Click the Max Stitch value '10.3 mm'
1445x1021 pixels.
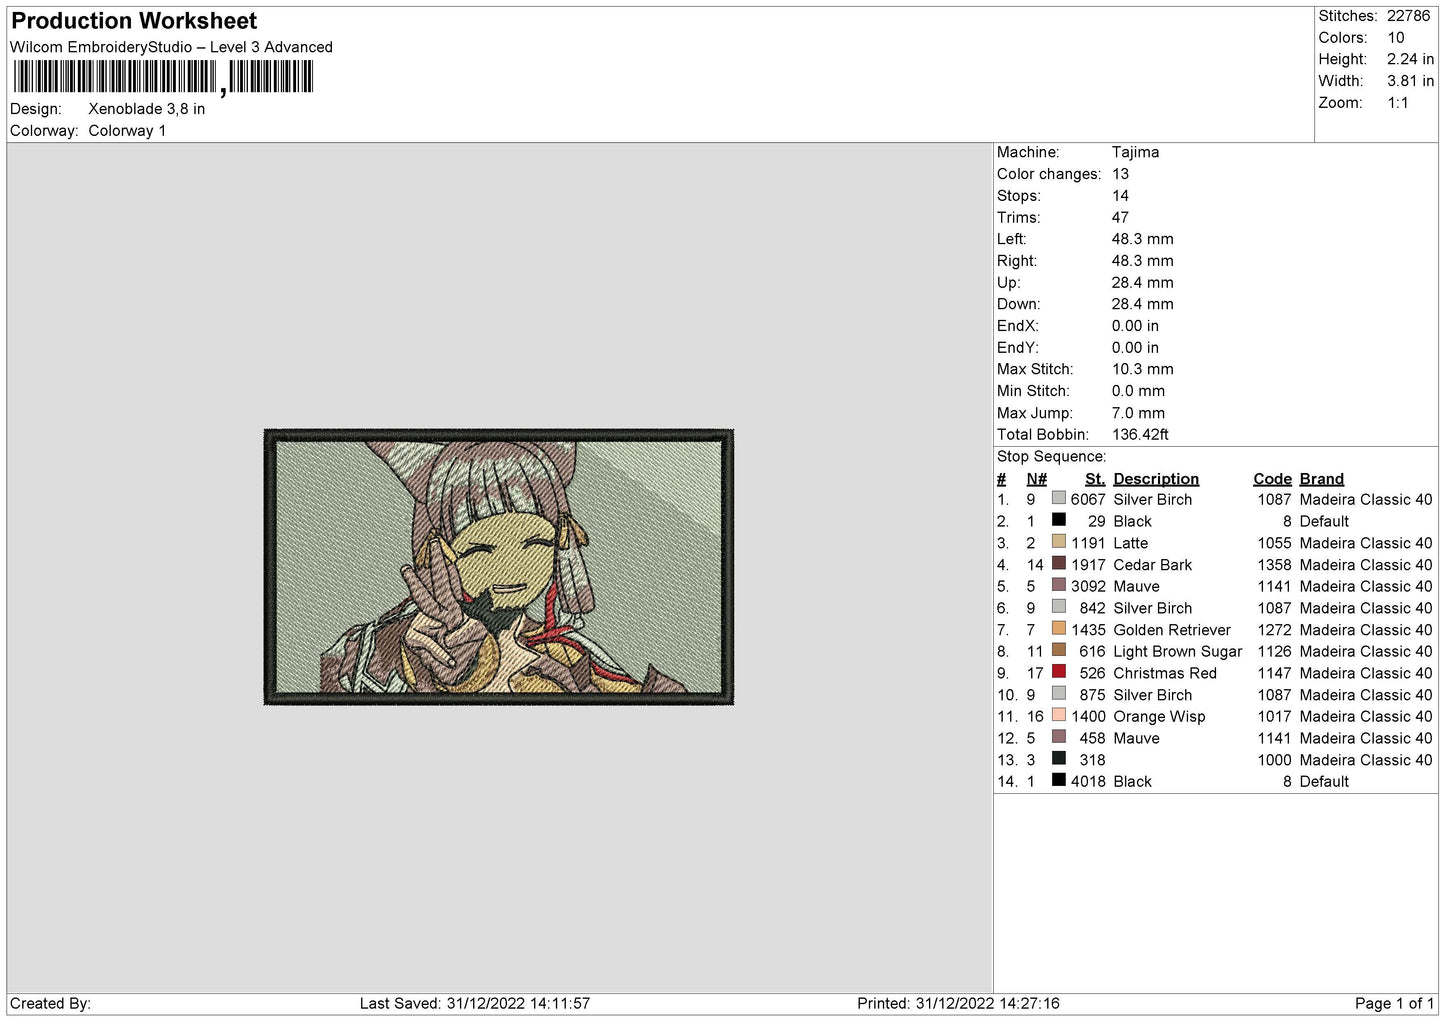point(1142,369)
